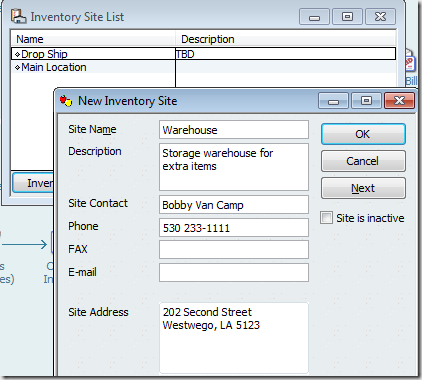This screenshot has width=422, height=380.
Task: Click the Site Address text area
Action: [234, 338]
